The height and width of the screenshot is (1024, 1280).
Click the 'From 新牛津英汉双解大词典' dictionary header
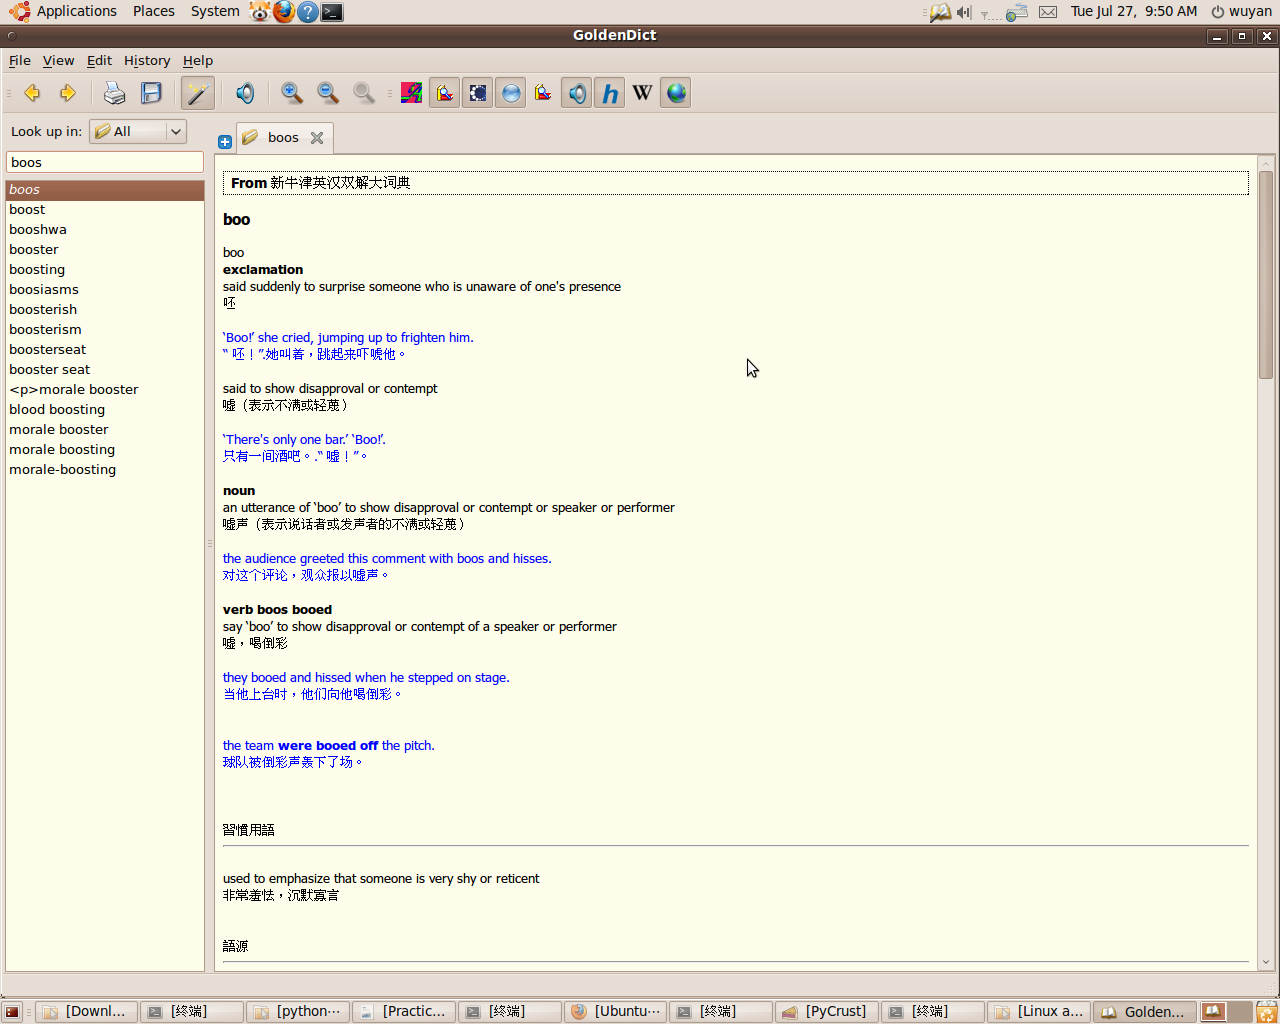pos(735,183)
